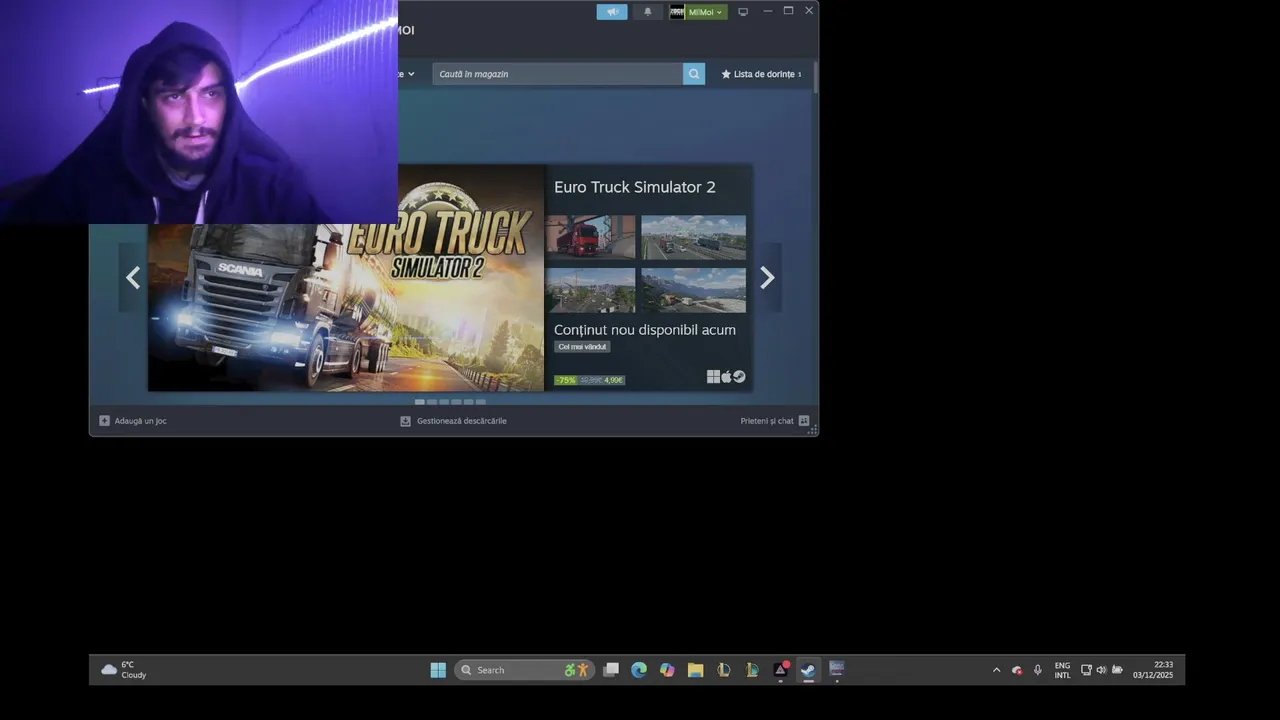
Task: View first screenshot with red truck
Action: point(590,237)
